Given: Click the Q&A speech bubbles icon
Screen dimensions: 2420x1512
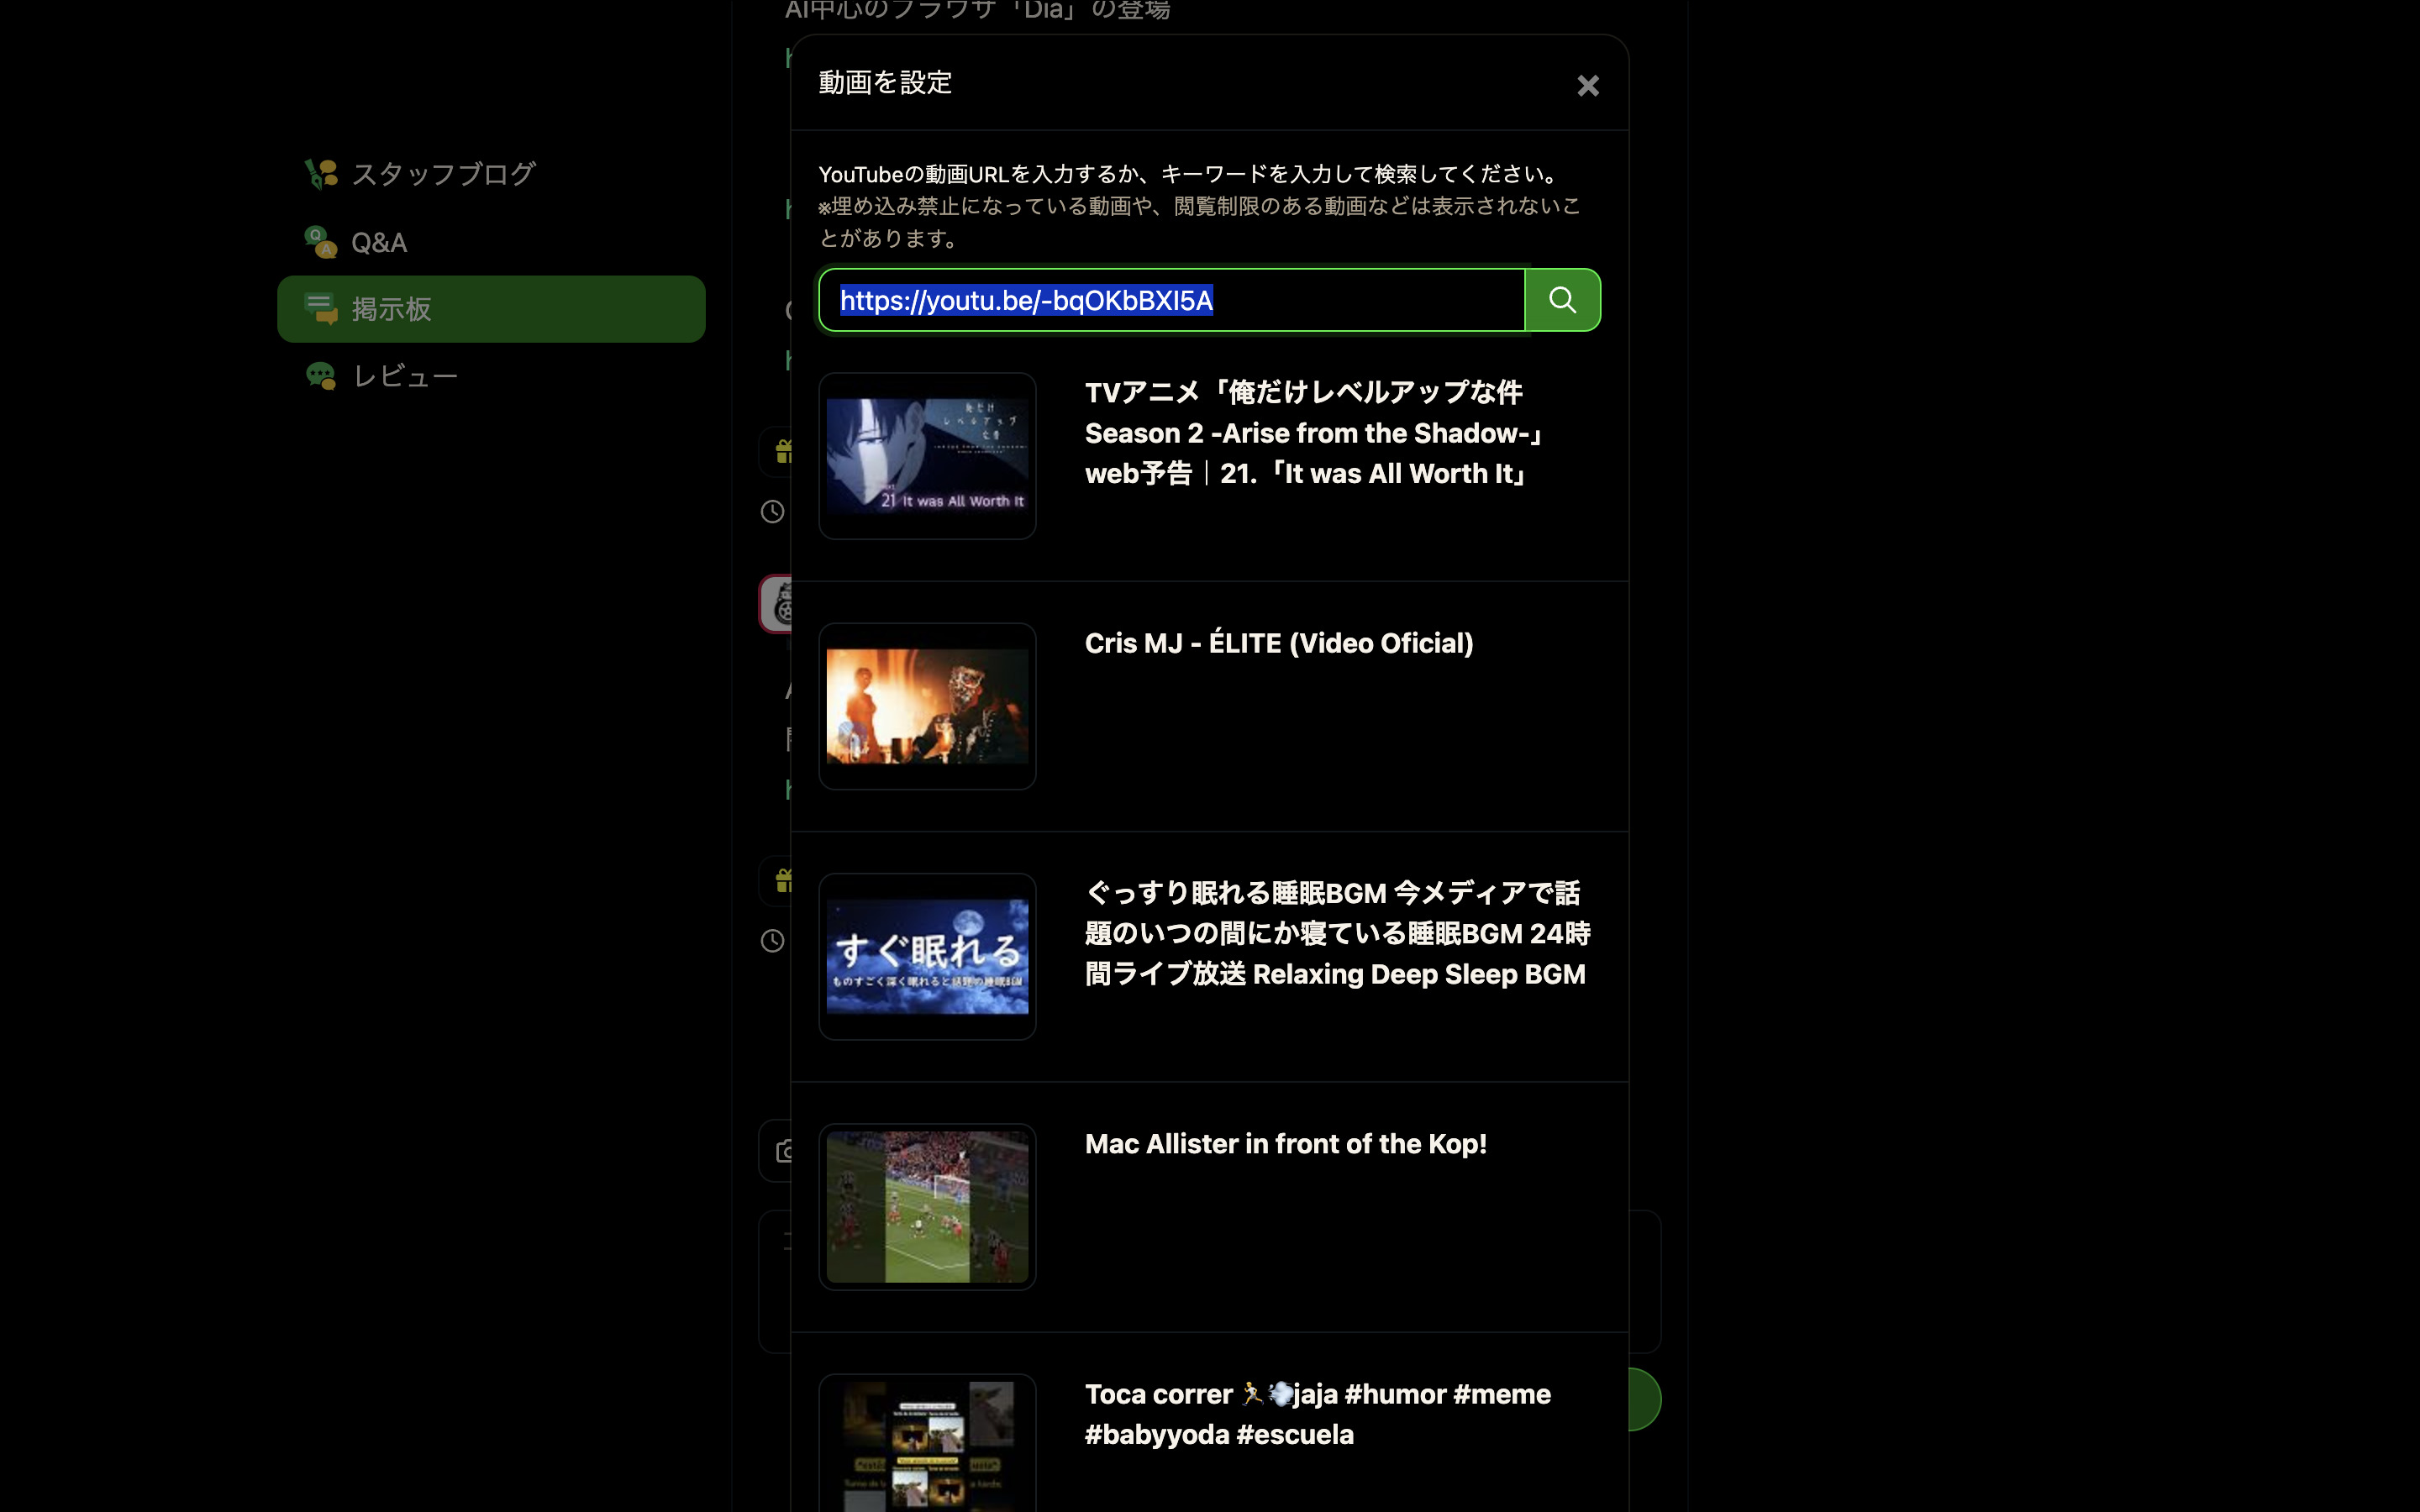Looking at the screenshot, I should coord(321,242).
